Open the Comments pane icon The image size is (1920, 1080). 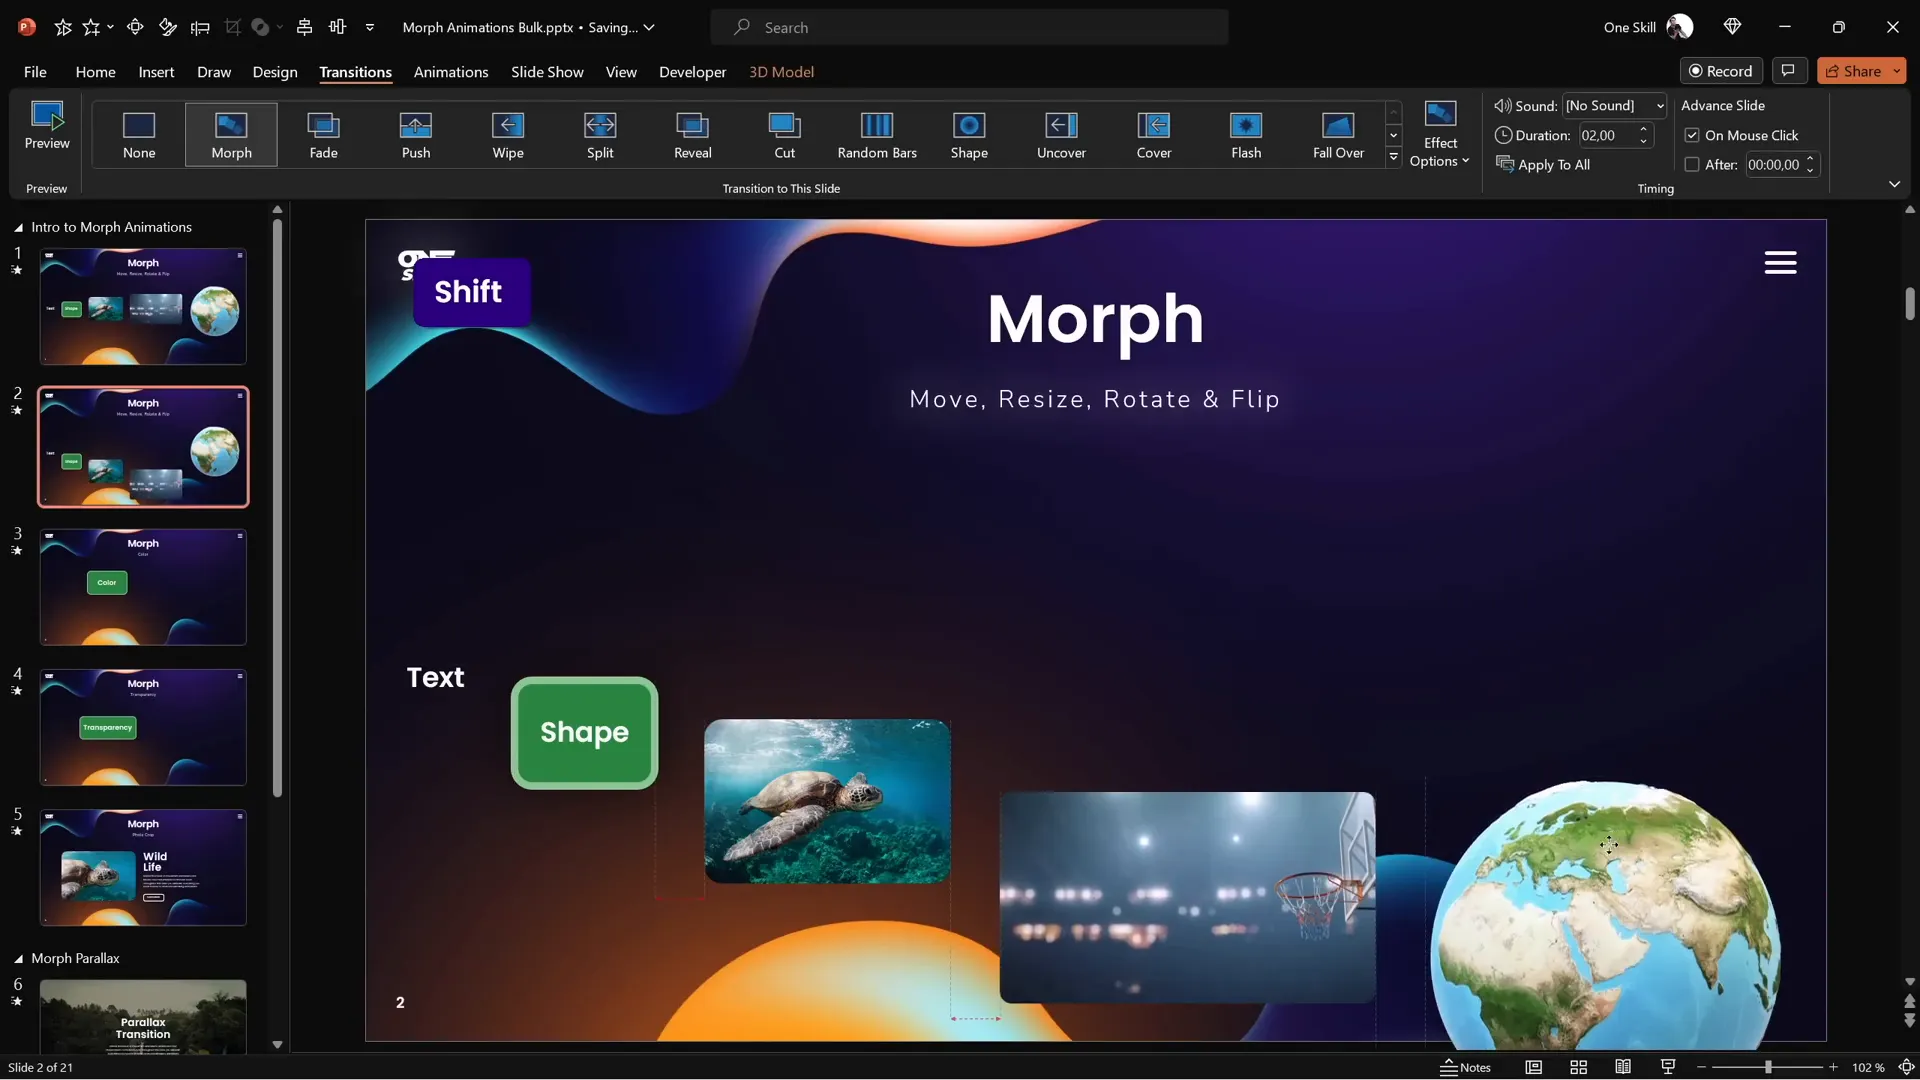tap(1788, 71)
